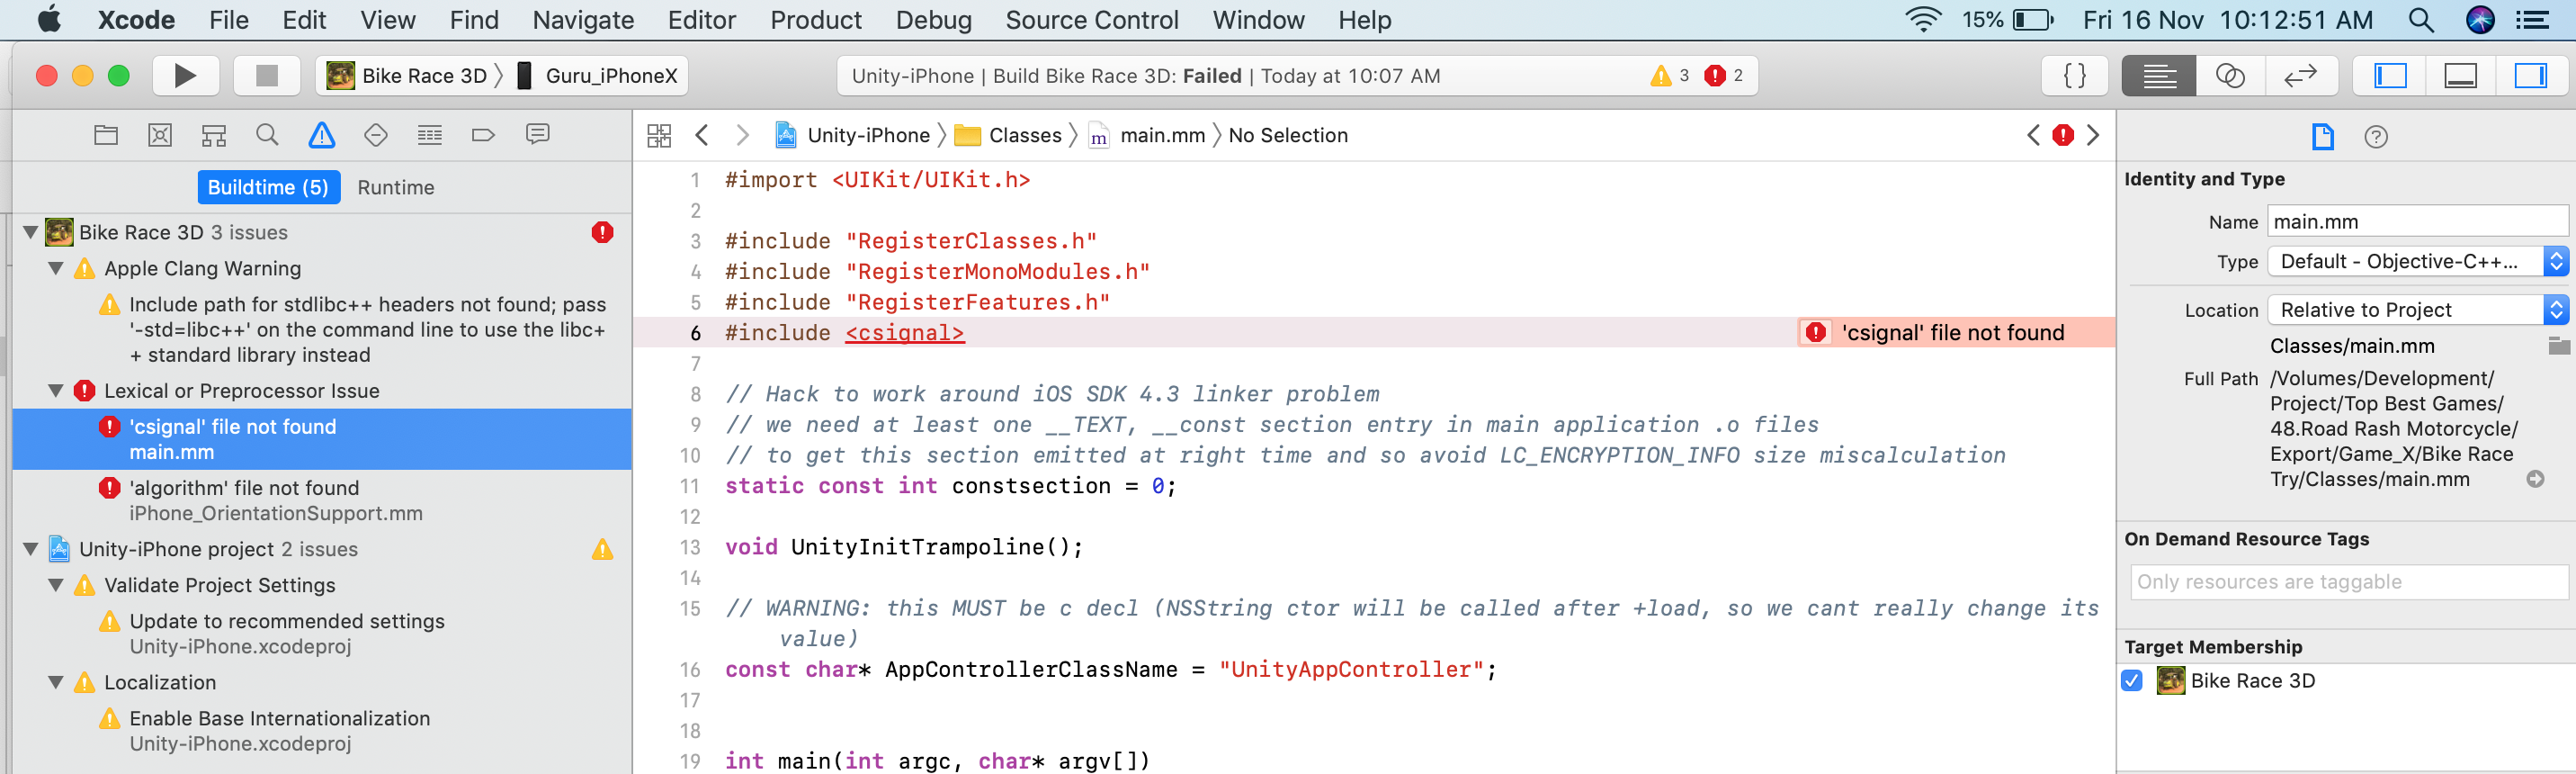Open the code snippet library braces button

(x=2075, y=76)
